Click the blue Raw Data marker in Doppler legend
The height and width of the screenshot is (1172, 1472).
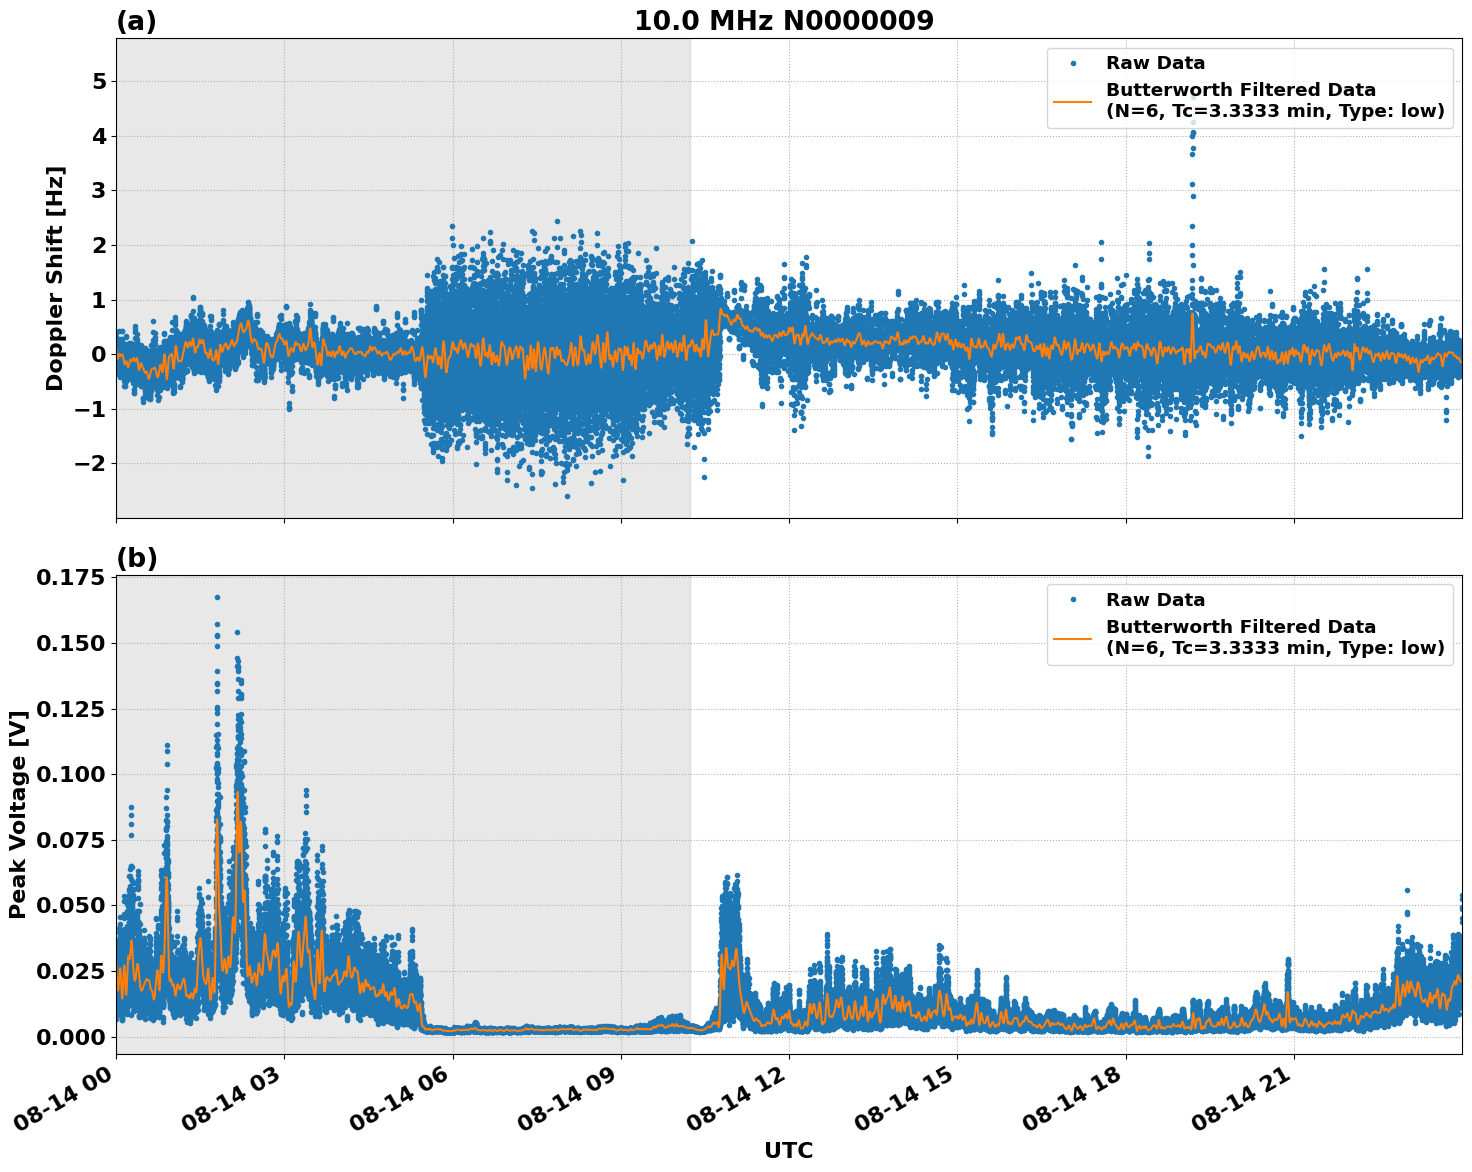[x=1073, y=63]
